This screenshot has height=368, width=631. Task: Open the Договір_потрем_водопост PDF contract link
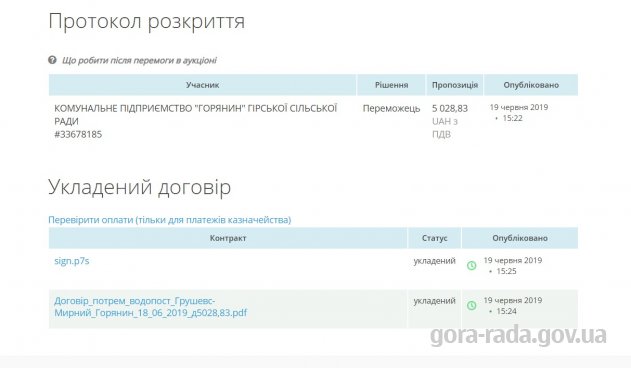click(151, 307)
